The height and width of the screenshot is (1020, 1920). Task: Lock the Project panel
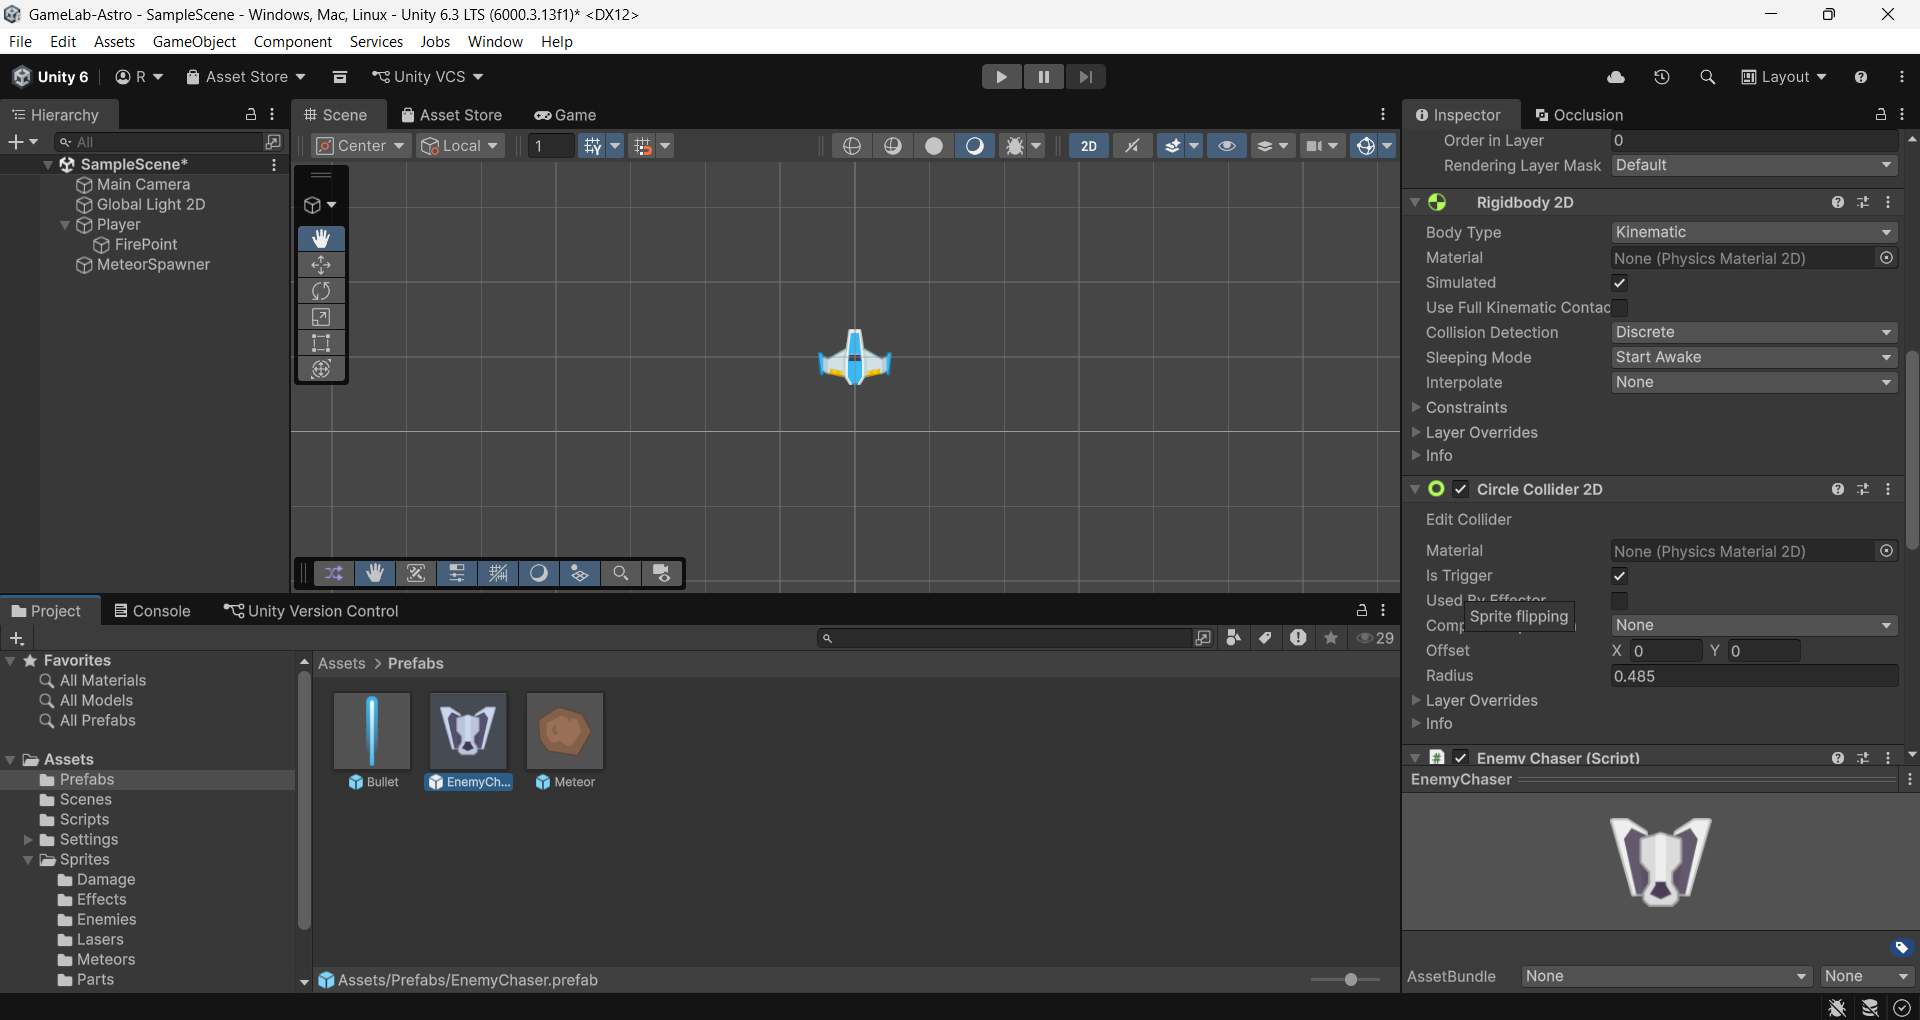pyautogui.click(x=1361, y=610)
